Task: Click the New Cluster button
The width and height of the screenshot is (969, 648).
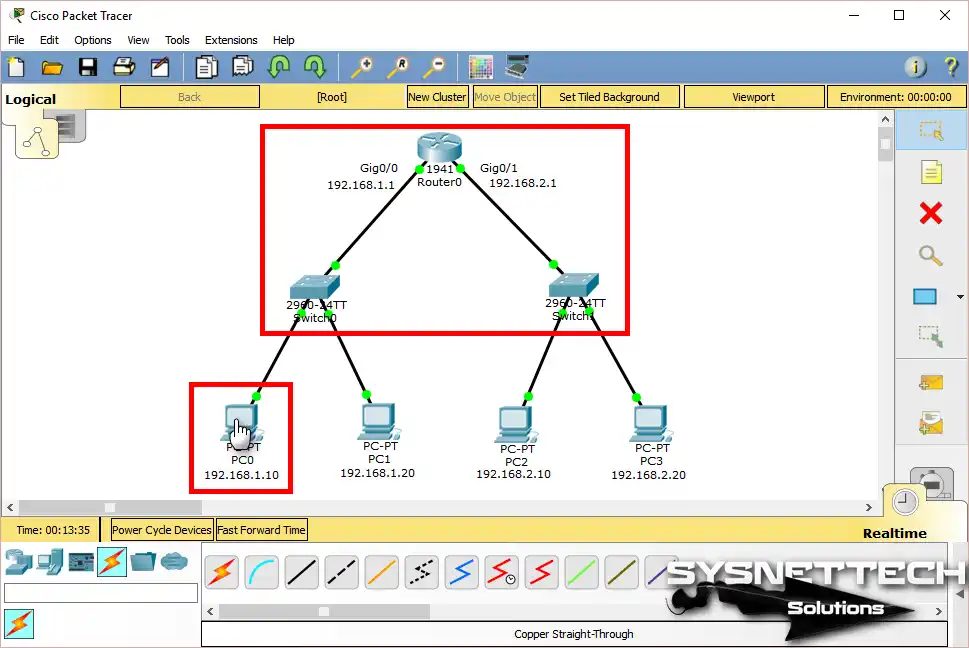Action: click(438, 97)
